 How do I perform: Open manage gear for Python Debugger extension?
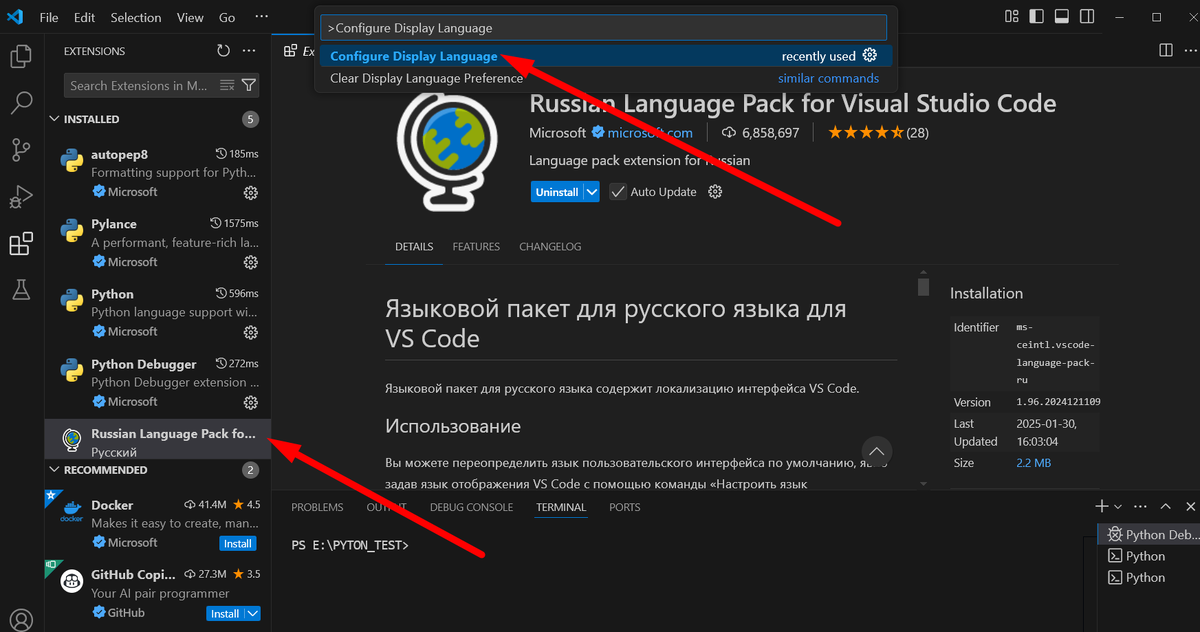[251, 402]
